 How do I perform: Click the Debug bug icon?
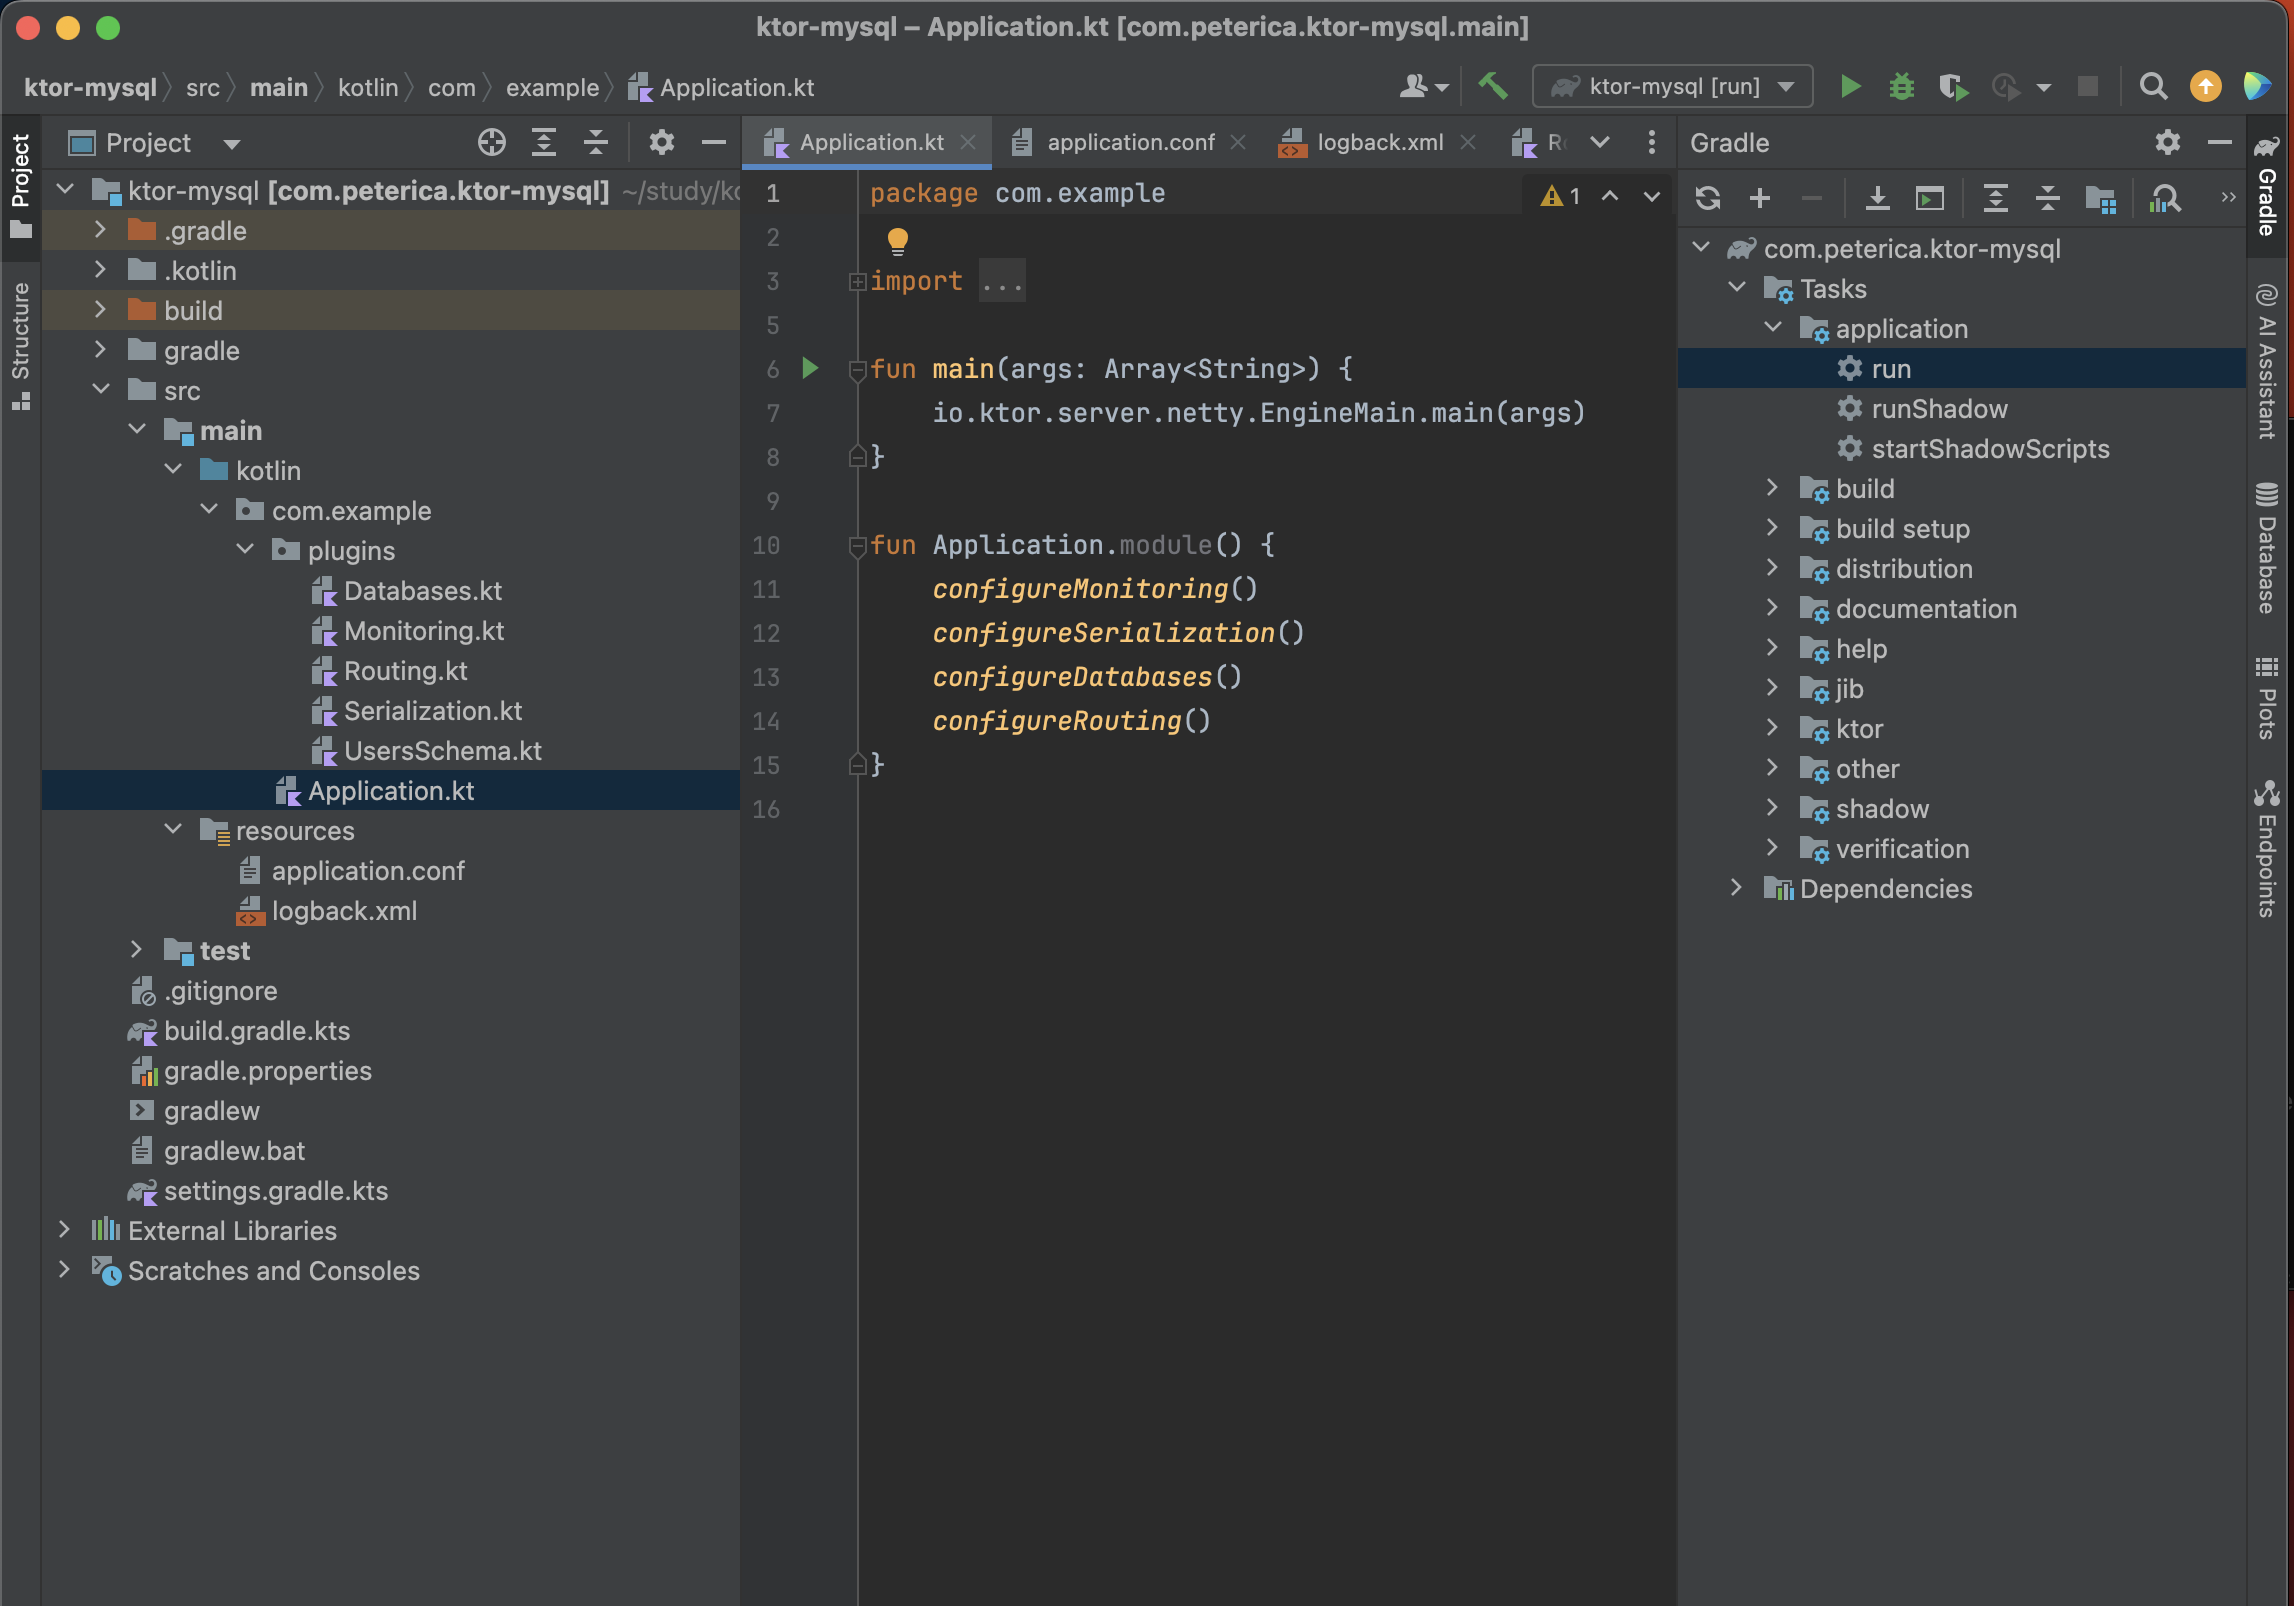point(1901,87)
